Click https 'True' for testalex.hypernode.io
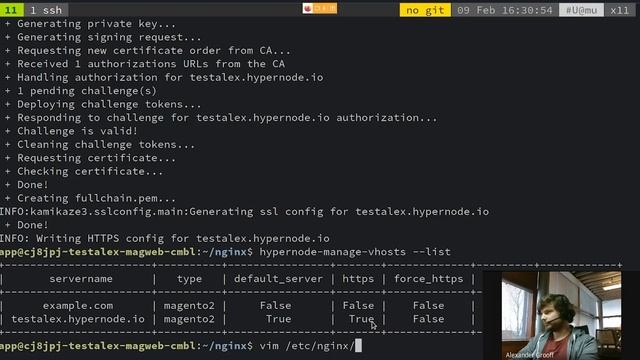 tap(361, 319)
